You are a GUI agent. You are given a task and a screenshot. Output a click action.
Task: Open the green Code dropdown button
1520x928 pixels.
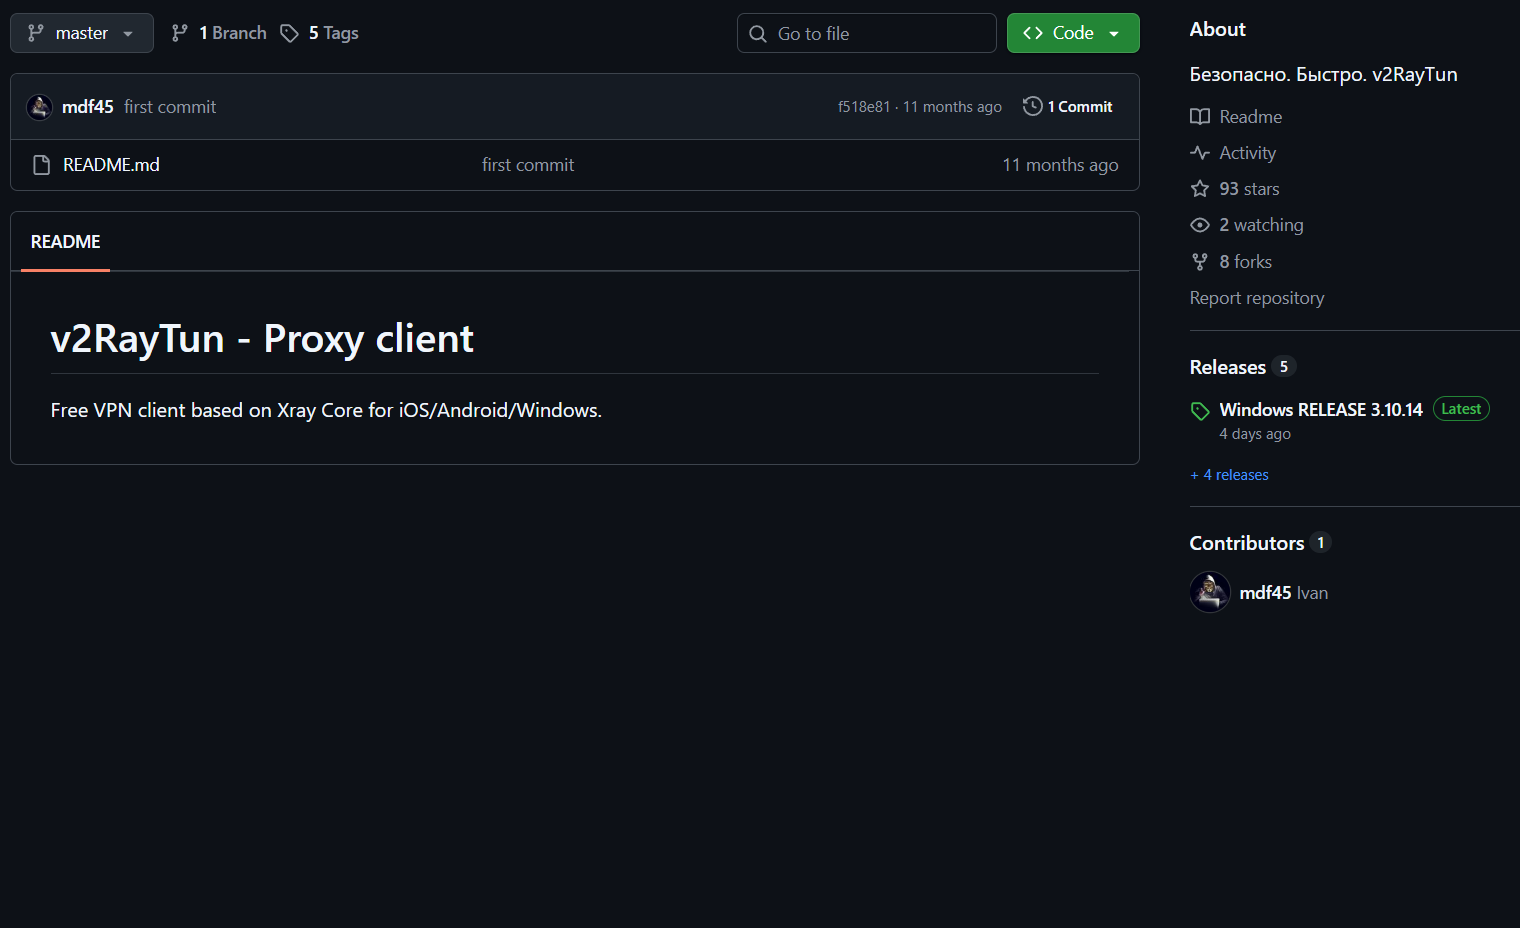click(x=1073, y=33)
